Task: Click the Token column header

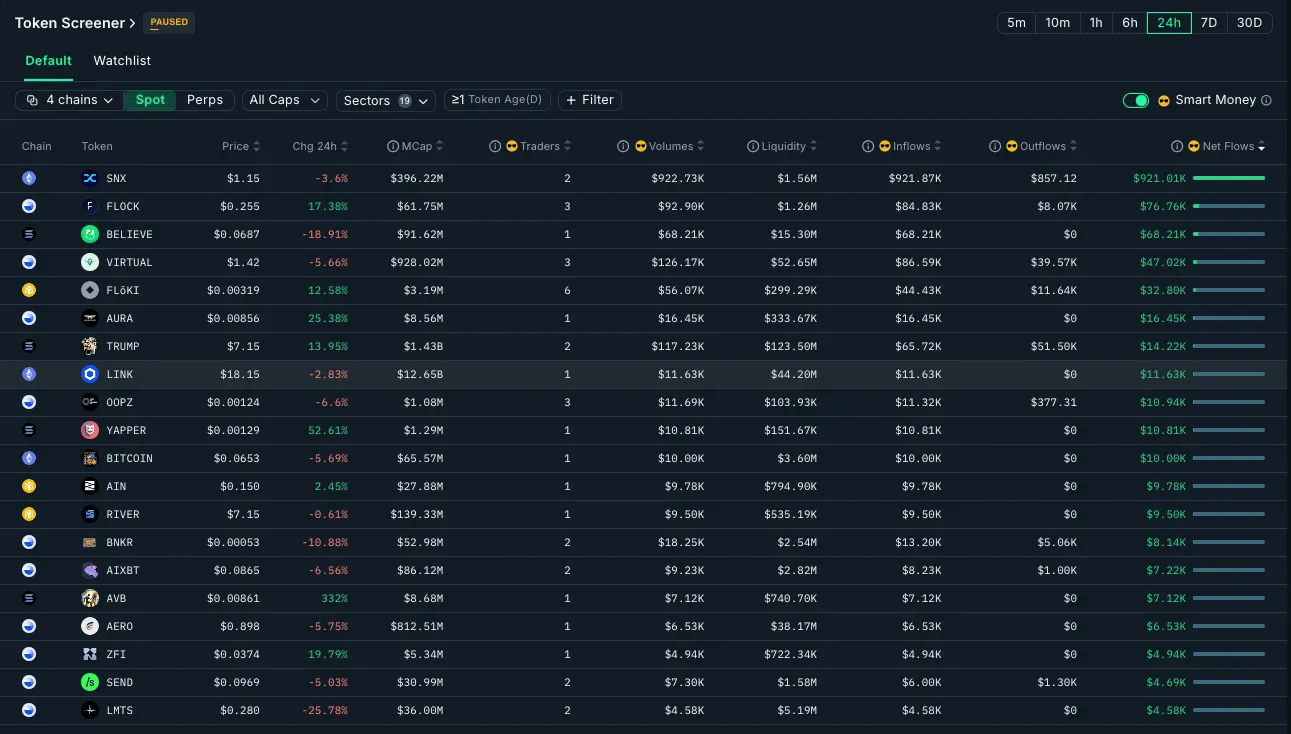Action: [x=97, y=146]
